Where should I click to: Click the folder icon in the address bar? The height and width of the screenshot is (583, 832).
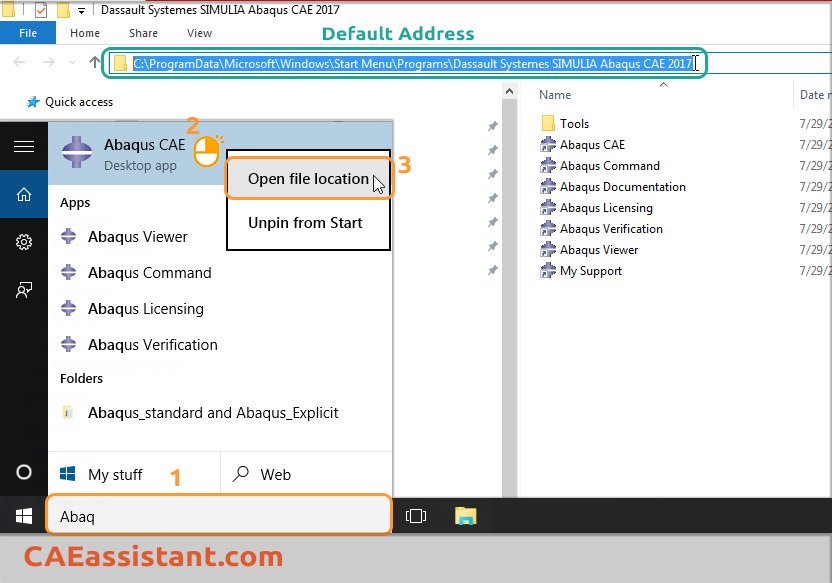click(120, 64)
